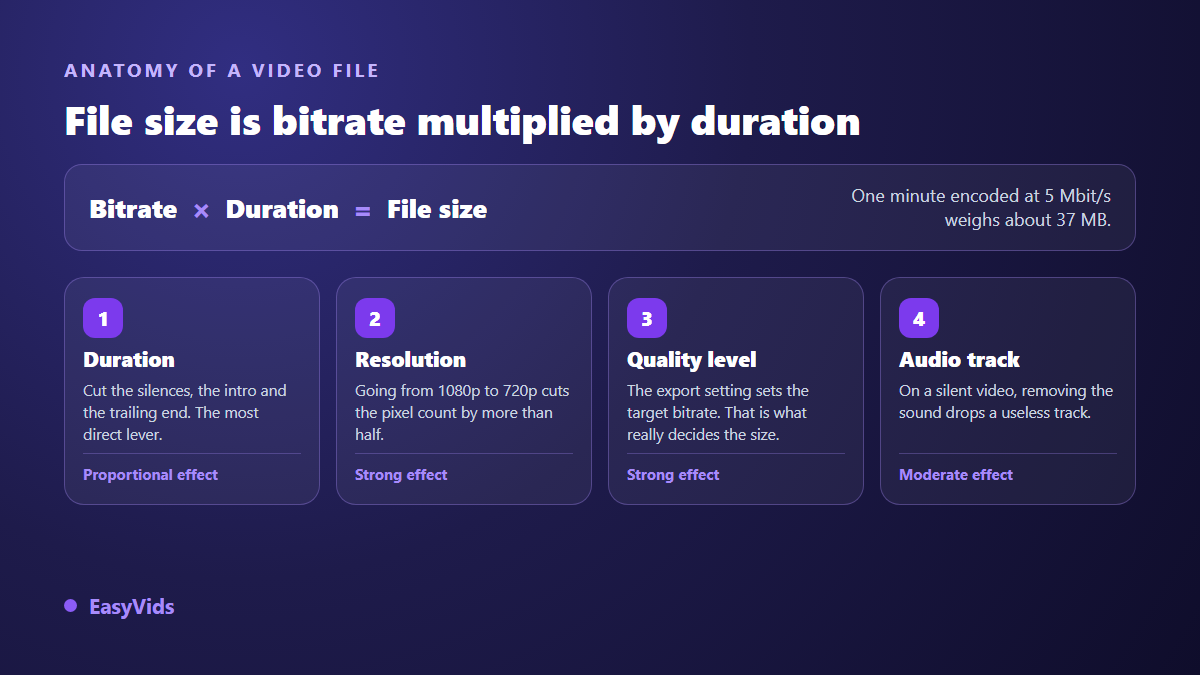Click 'File size' in the formula bar

coord(437,209)
